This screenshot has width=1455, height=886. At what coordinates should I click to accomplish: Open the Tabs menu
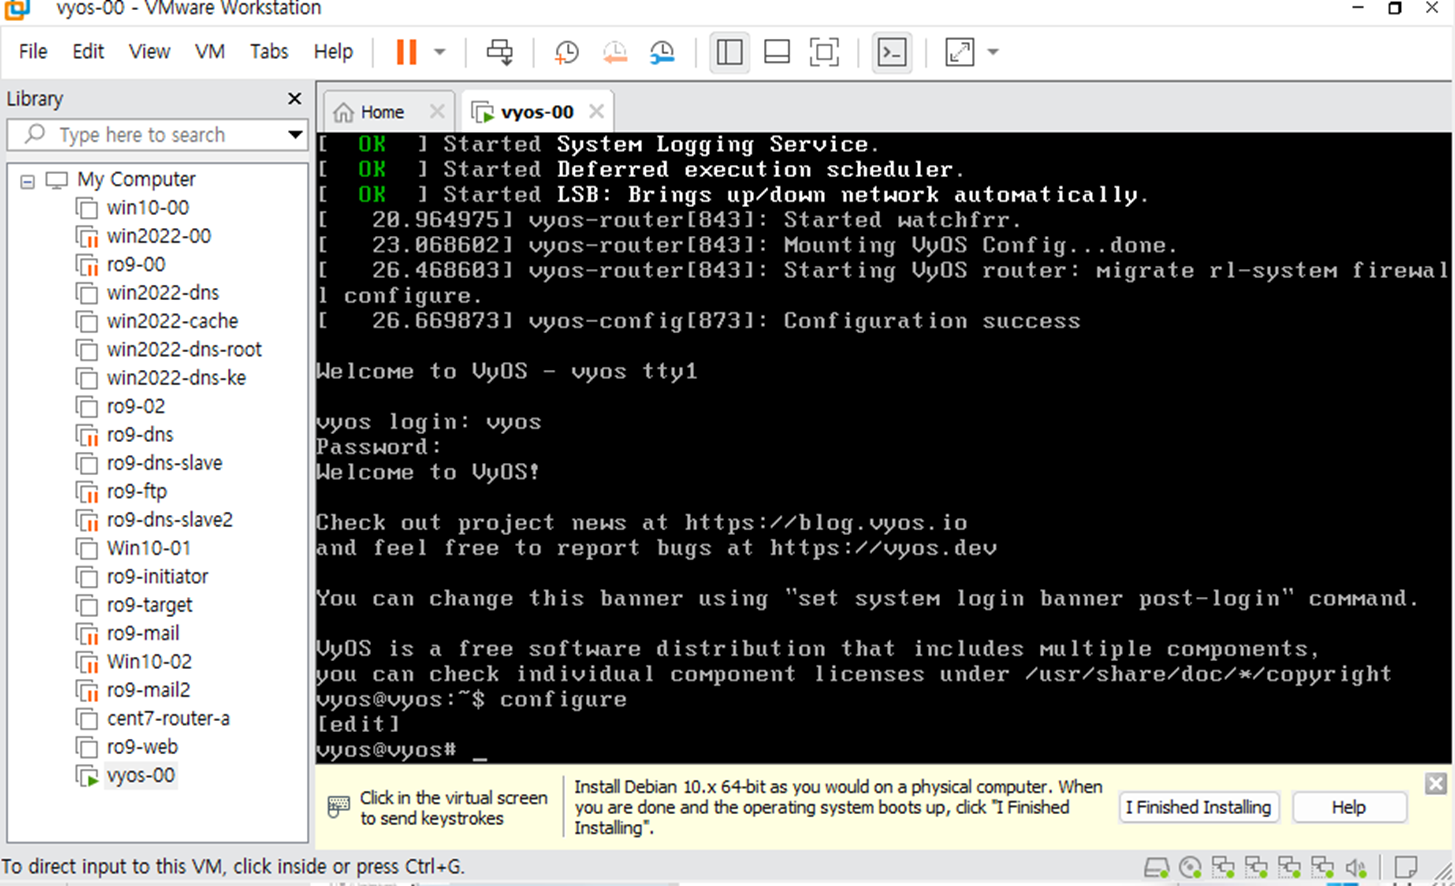[x=269, y=52]
